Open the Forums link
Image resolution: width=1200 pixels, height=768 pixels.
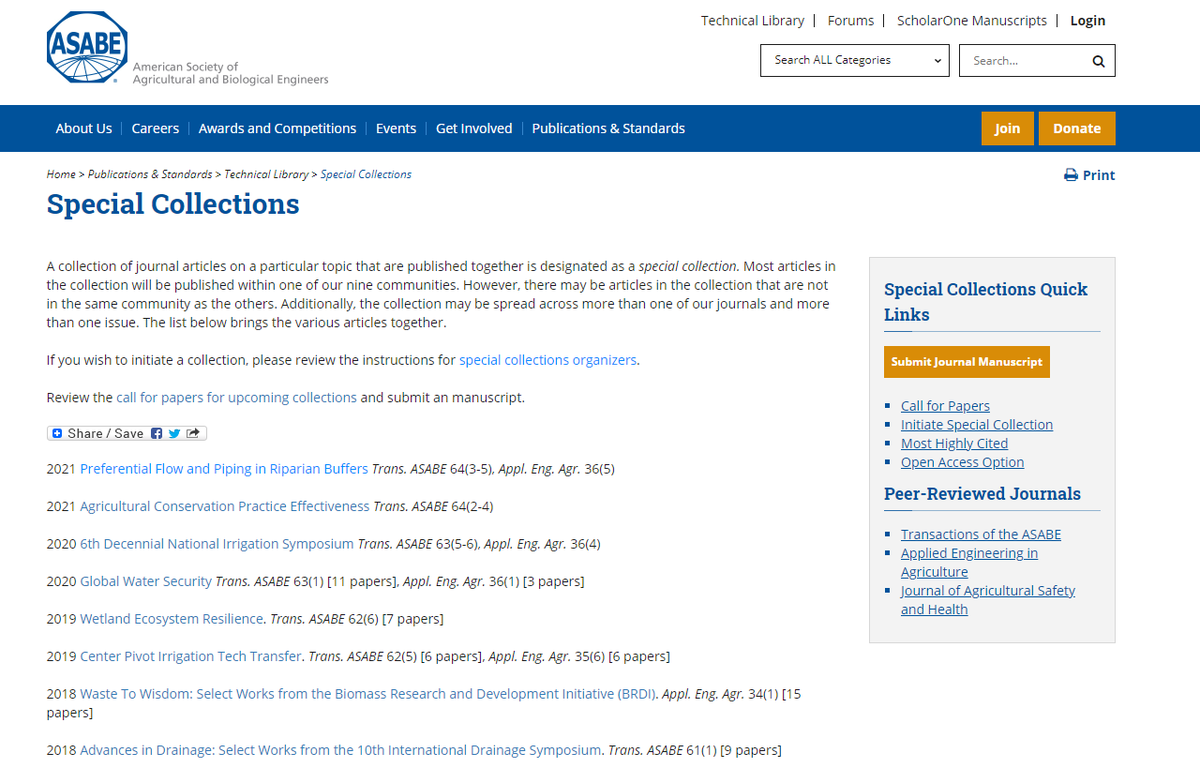pos(851,20)
